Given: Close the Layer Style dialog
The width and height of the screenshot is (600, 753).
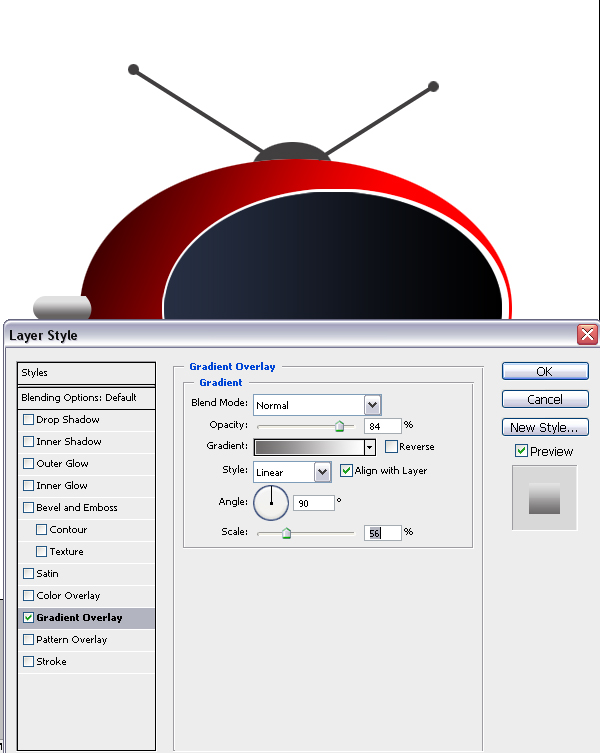Looking at the screenshot, I should point(587,335).
